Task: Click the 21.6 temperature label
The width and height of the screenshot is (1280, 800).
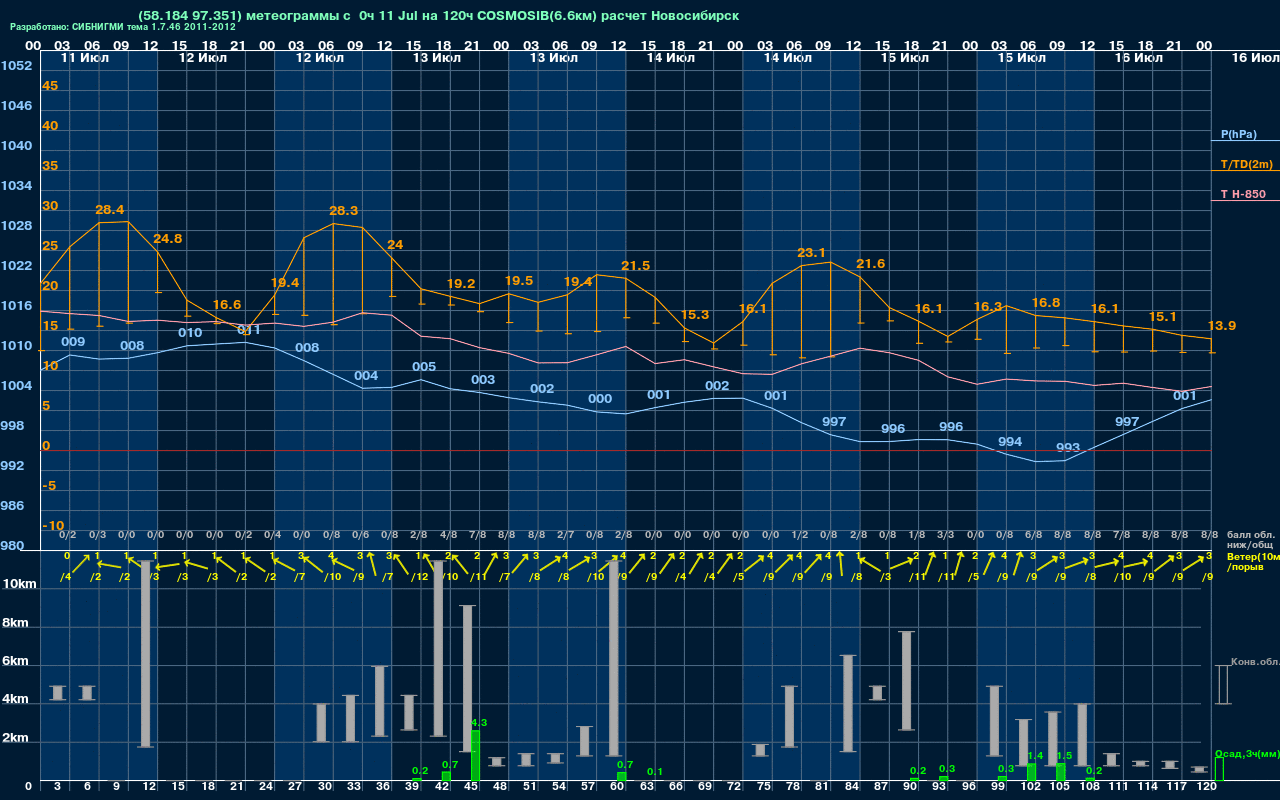Action: (871, 264)
